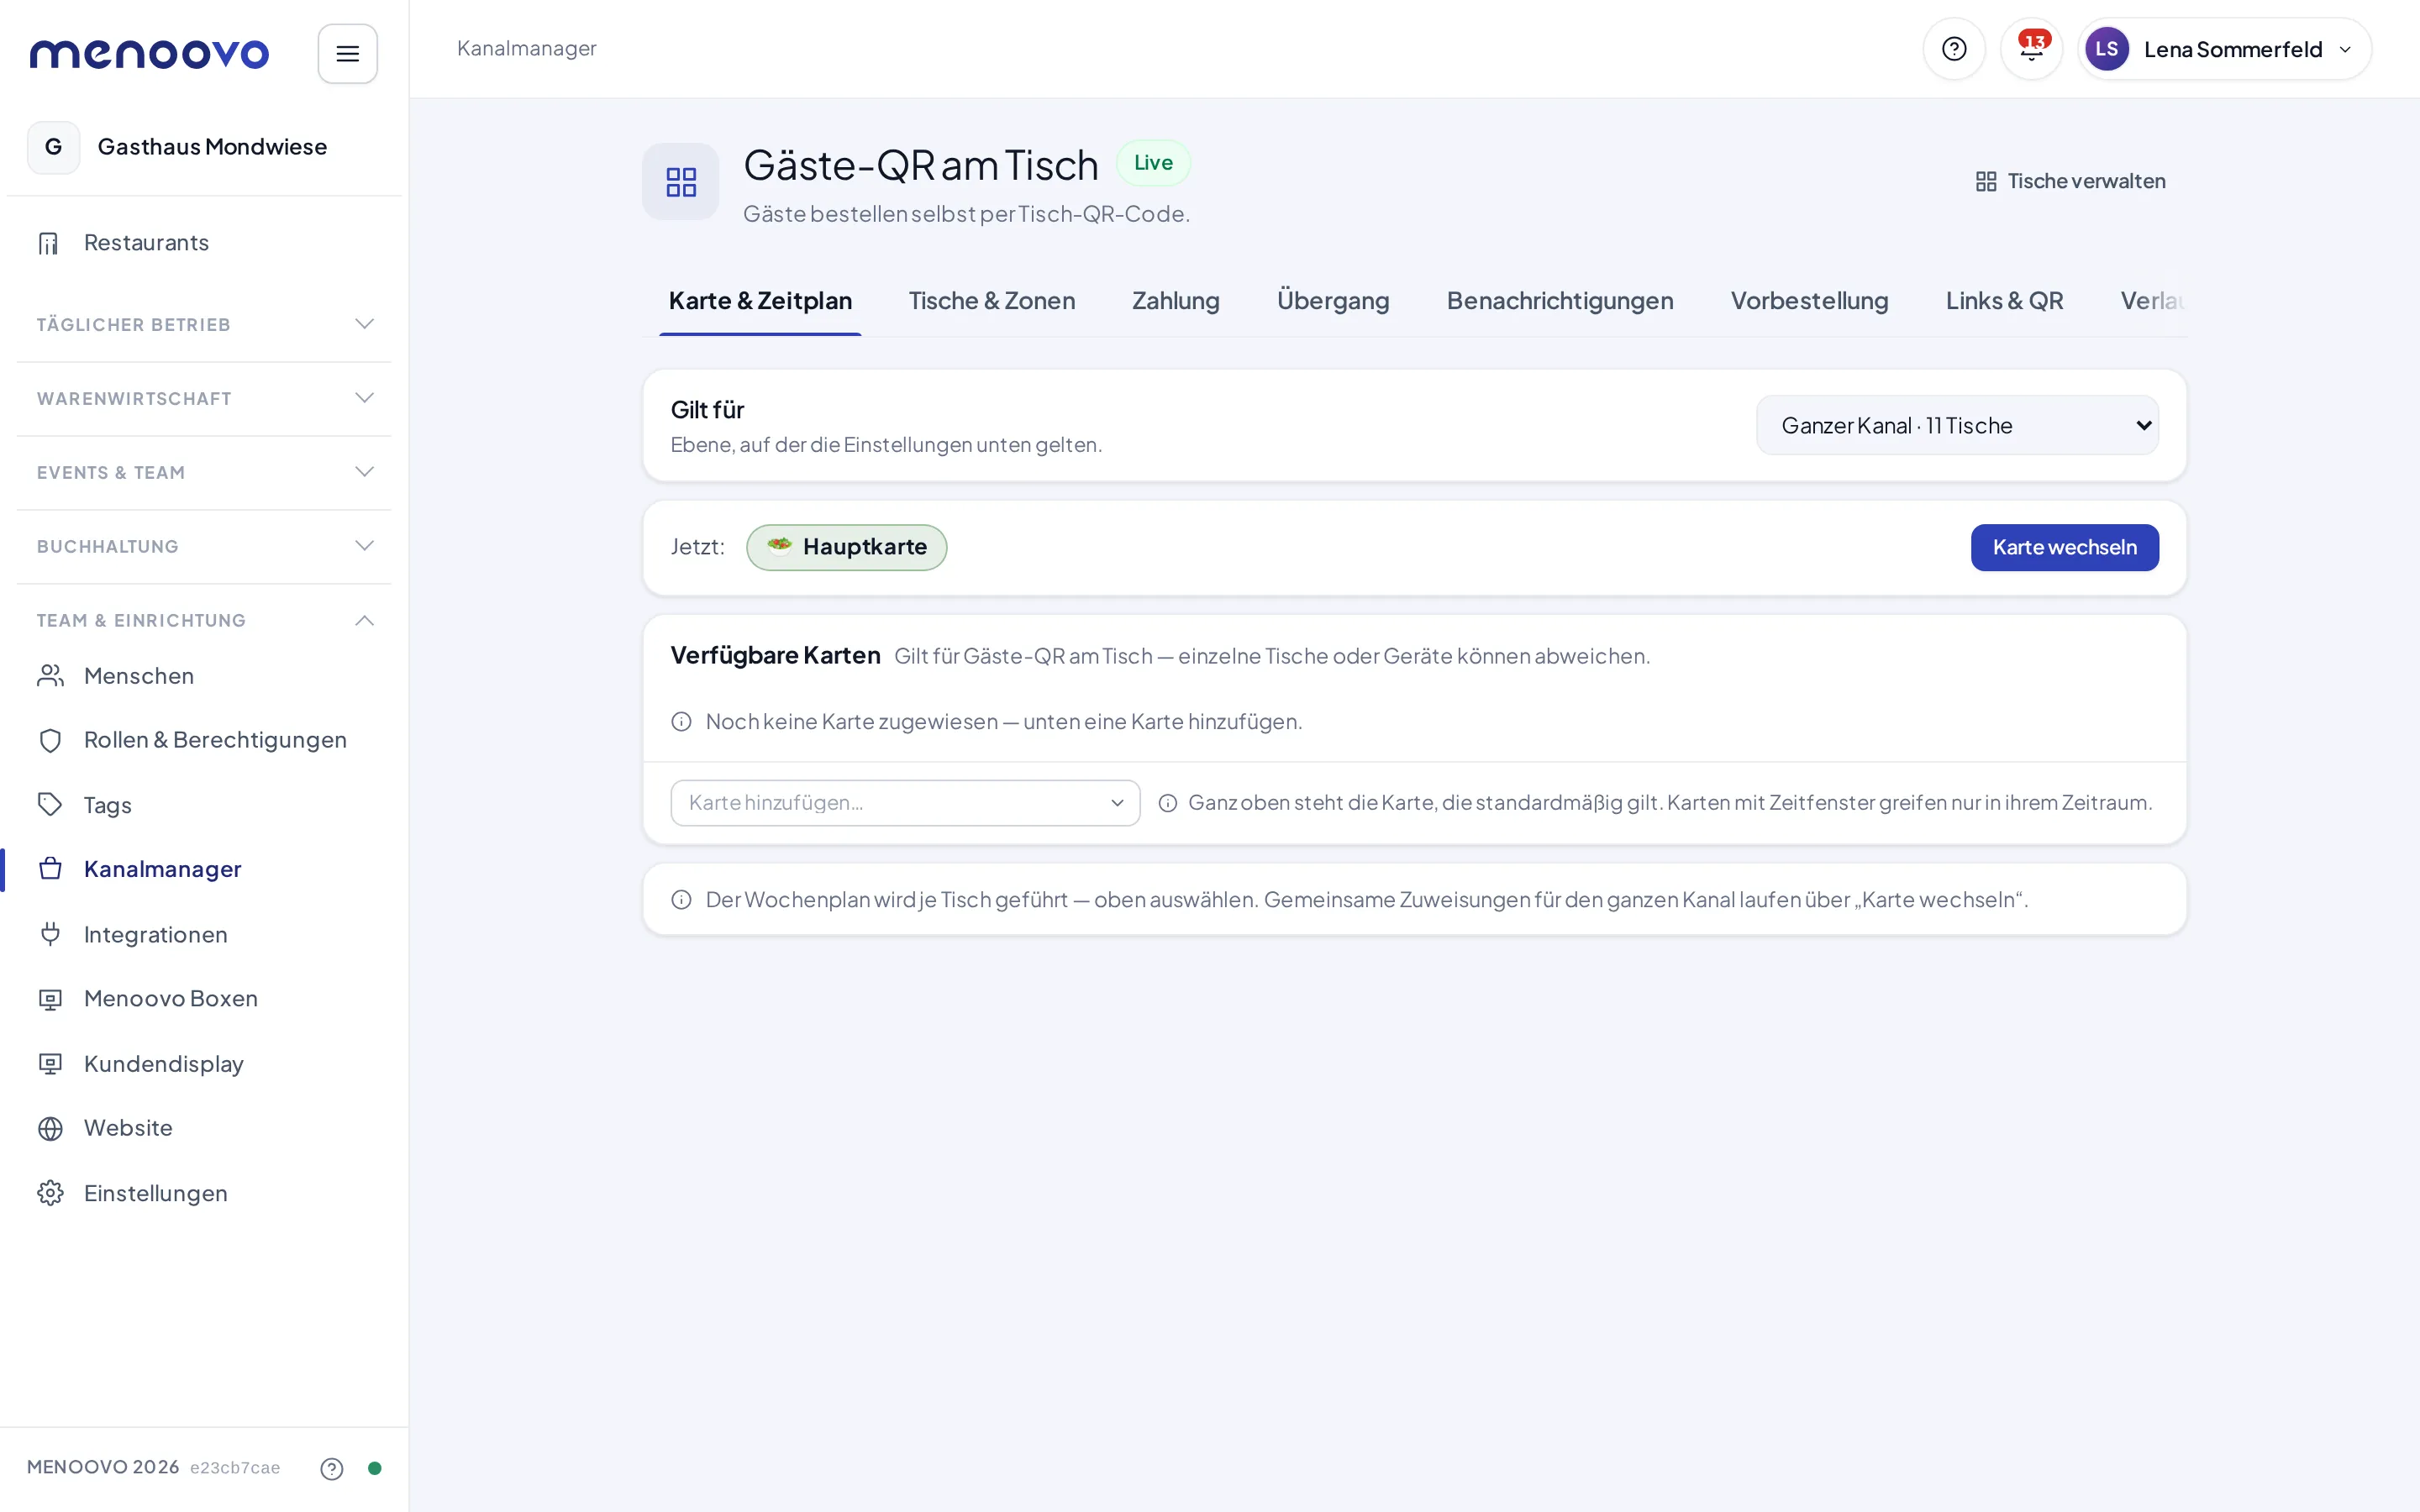Click the Tags label icon

(50, 805)
